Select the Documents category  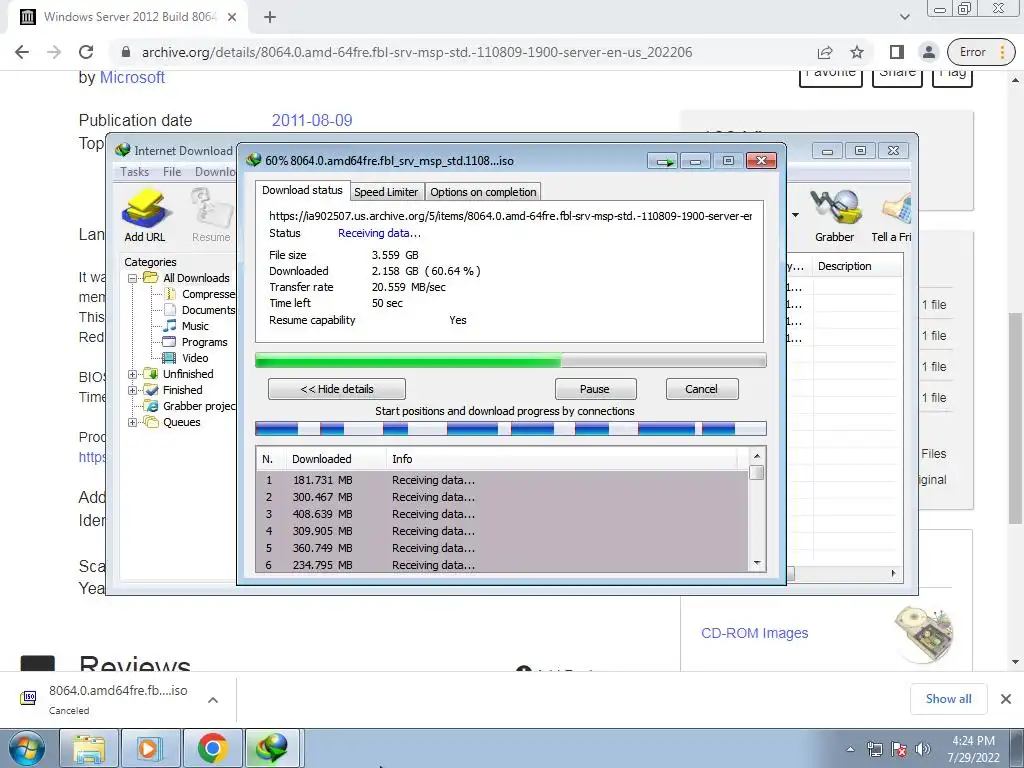(x=200, y=310)
